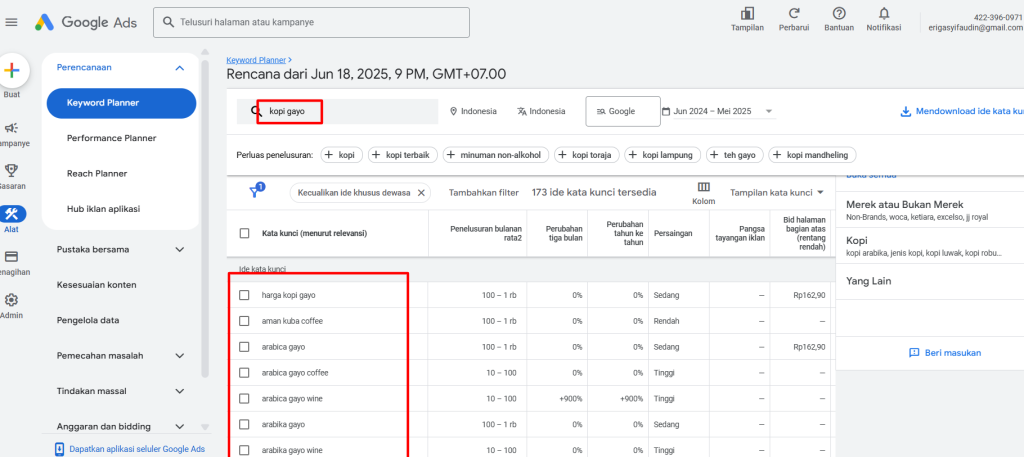This screenshot has height=457, width=1024.
Task: Add 'kopi' to broaden search
Action: 340,155
